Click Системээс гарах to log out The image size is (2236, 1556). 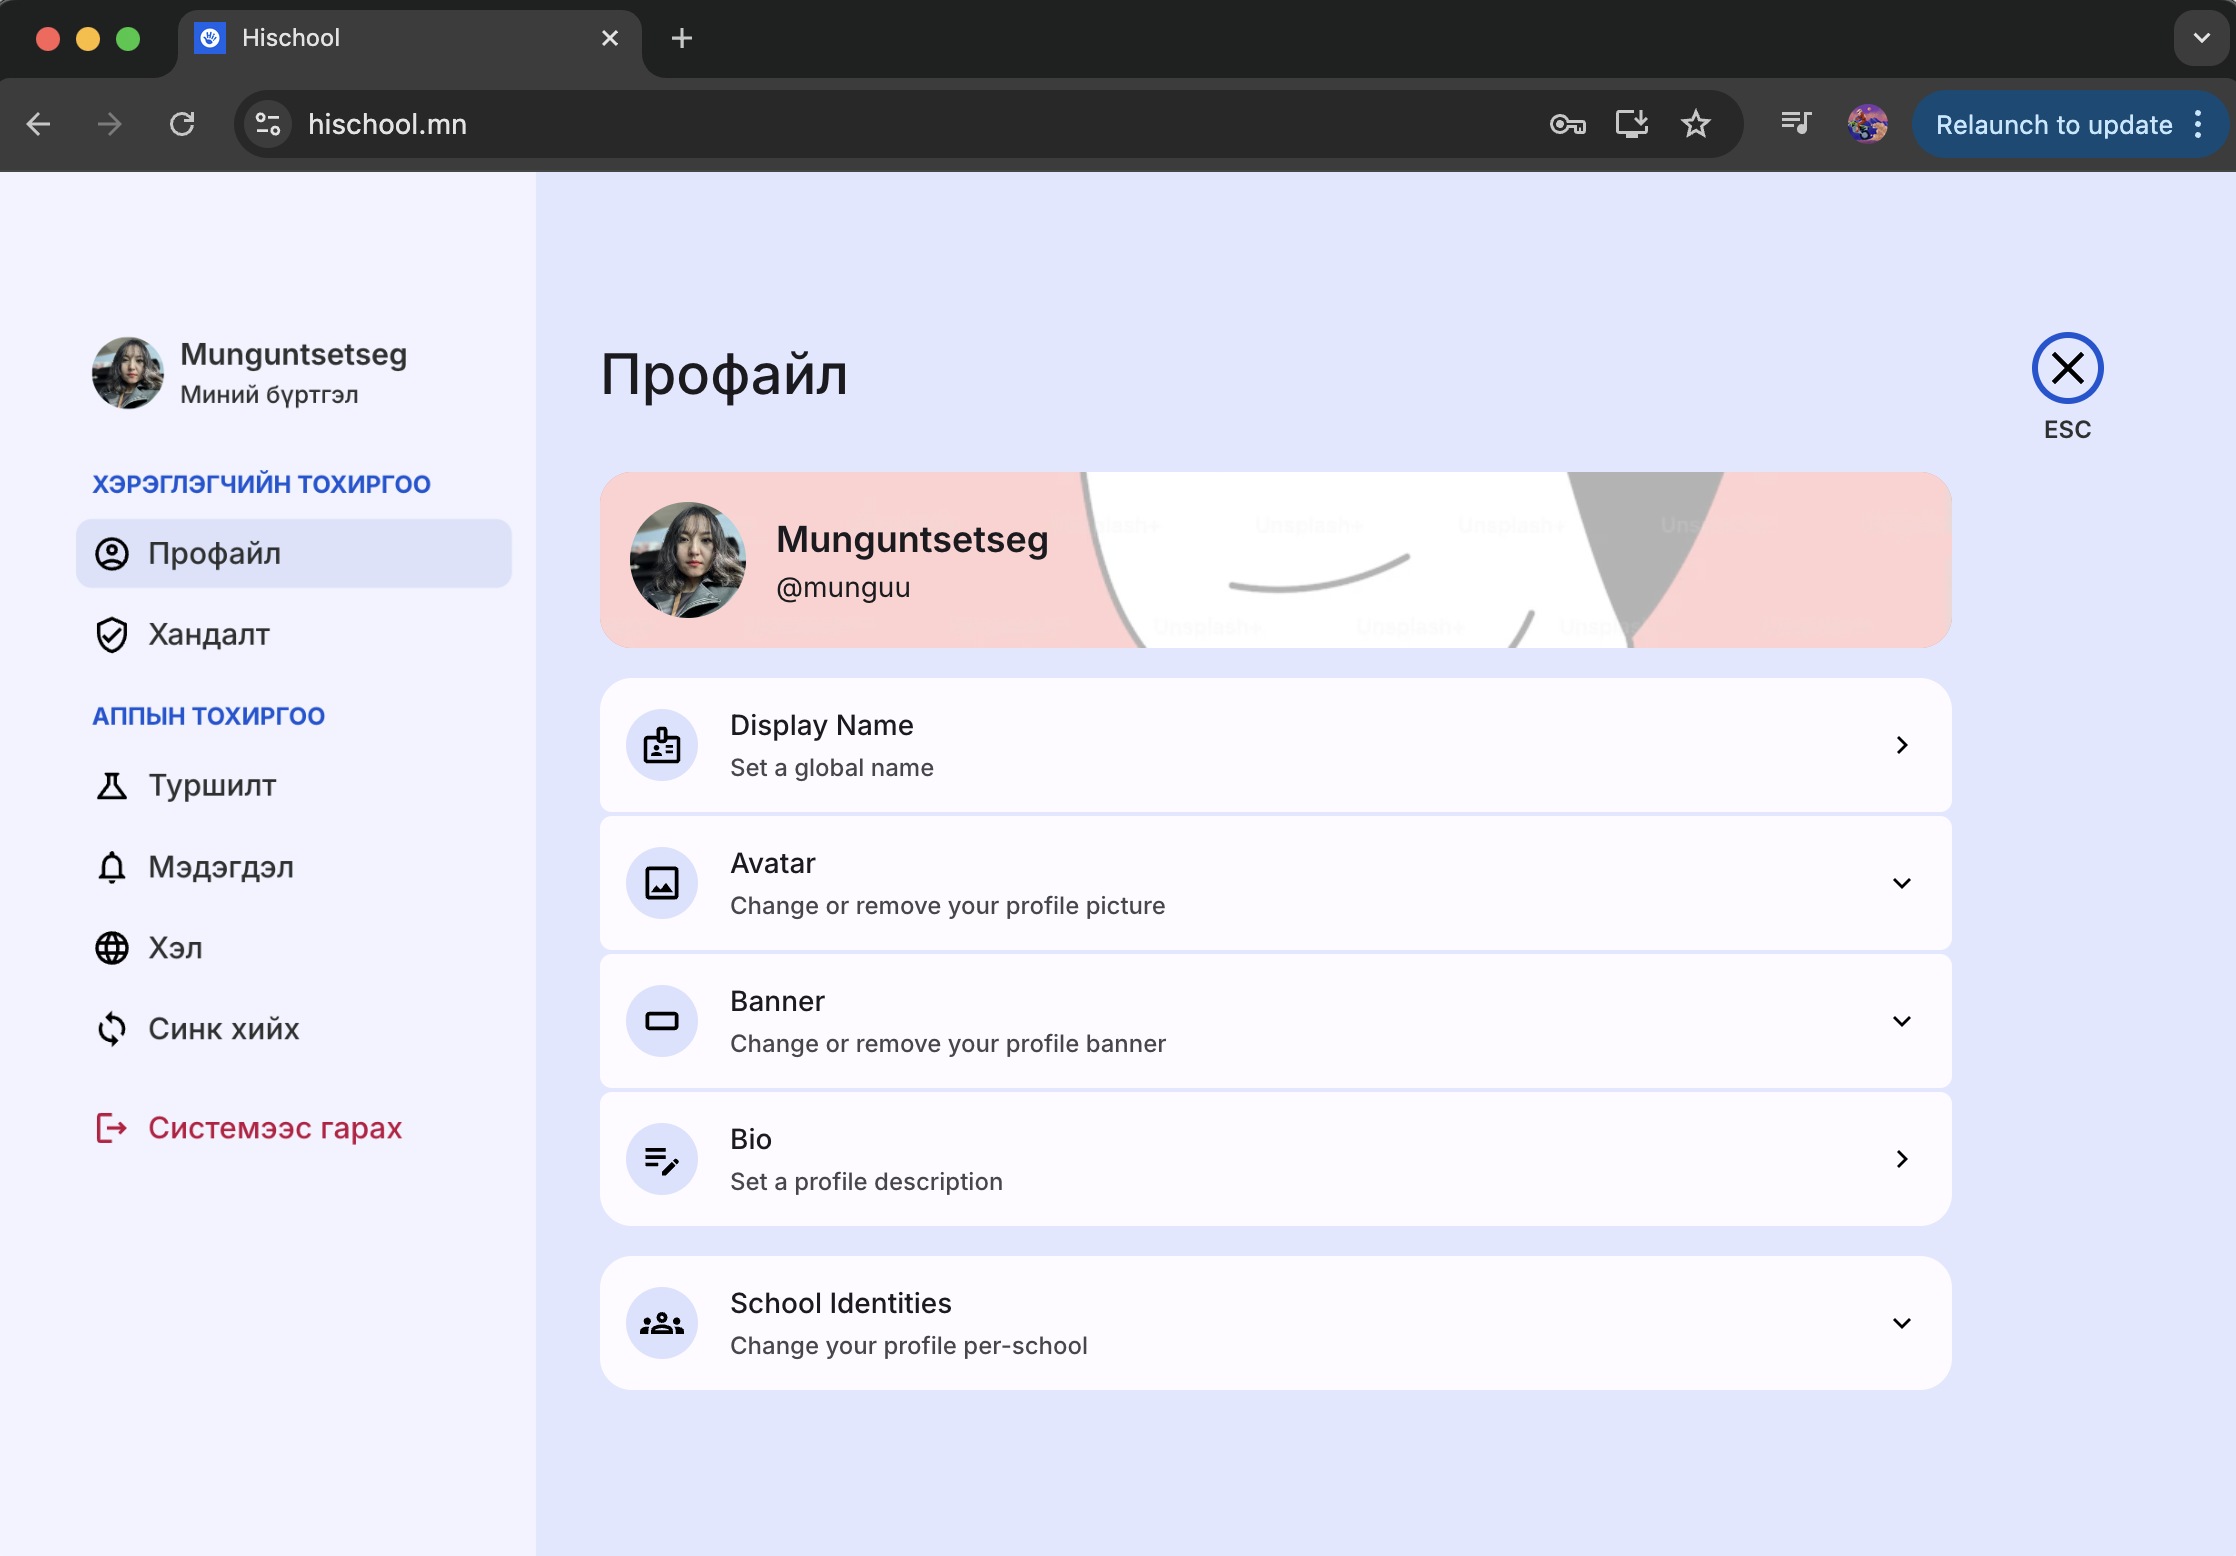click(x=274, y=1128)
